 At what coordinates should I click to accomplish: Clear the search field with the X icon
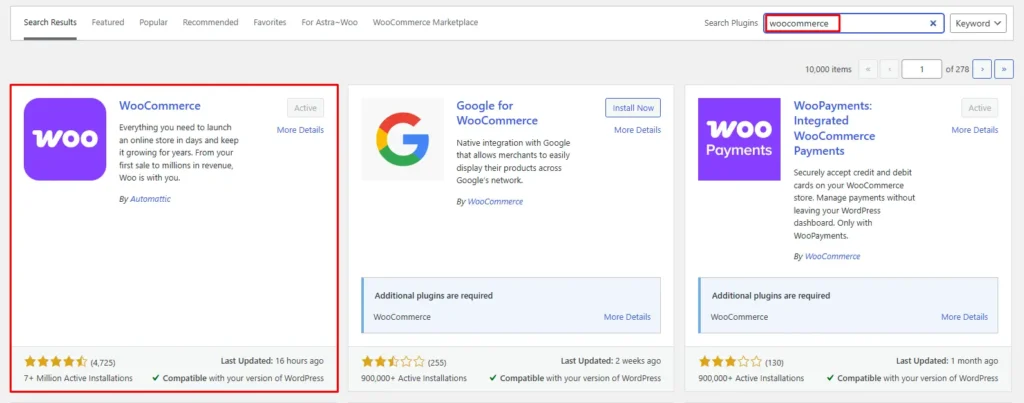[933, 24]
